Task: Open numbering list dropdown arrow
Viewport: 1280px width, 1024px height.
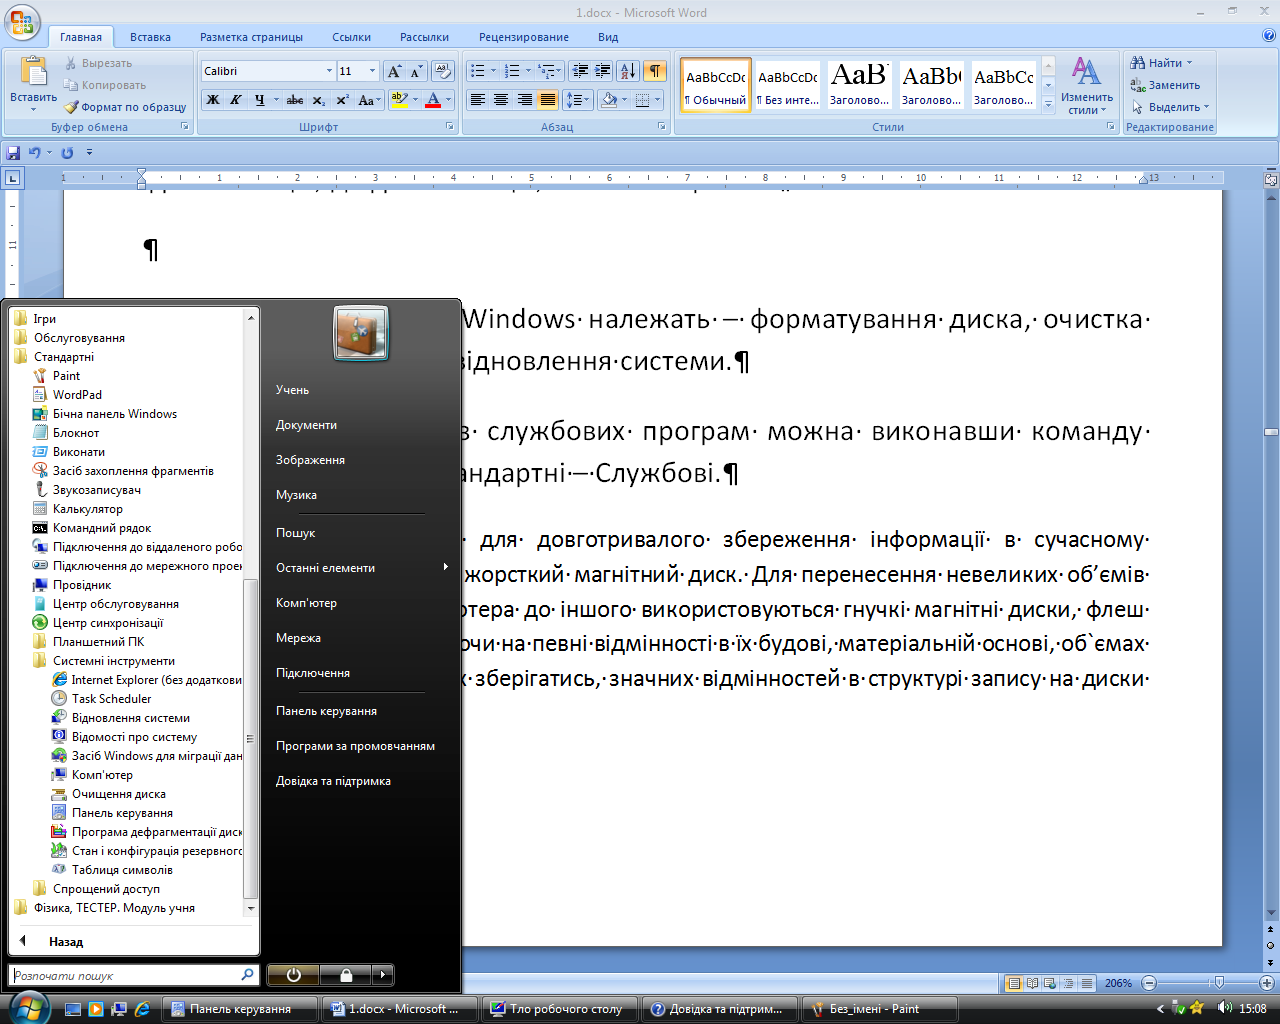Action: point(528,71)
